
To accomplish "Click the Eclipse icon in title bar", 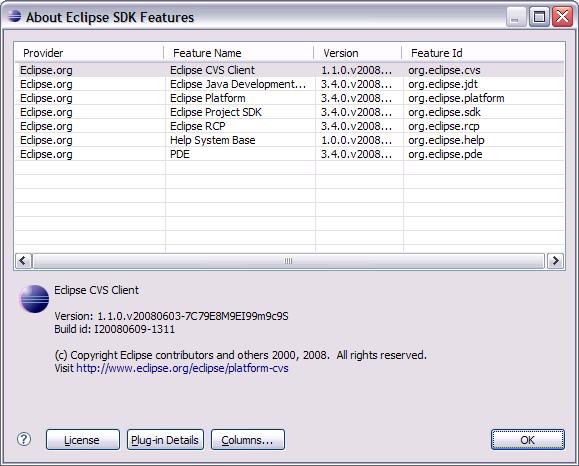I will 14,16.
